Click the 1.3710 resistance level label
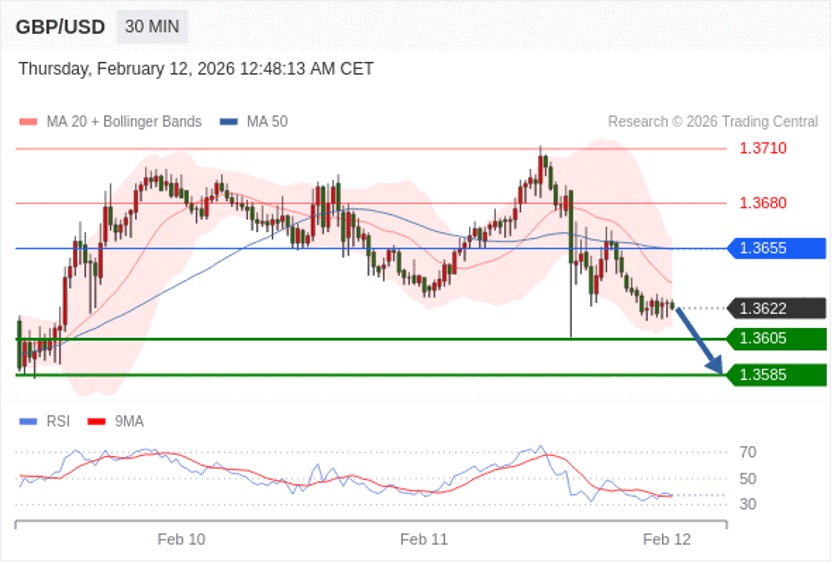The width and height of the screenshot is (832, 564). (763, 148)
